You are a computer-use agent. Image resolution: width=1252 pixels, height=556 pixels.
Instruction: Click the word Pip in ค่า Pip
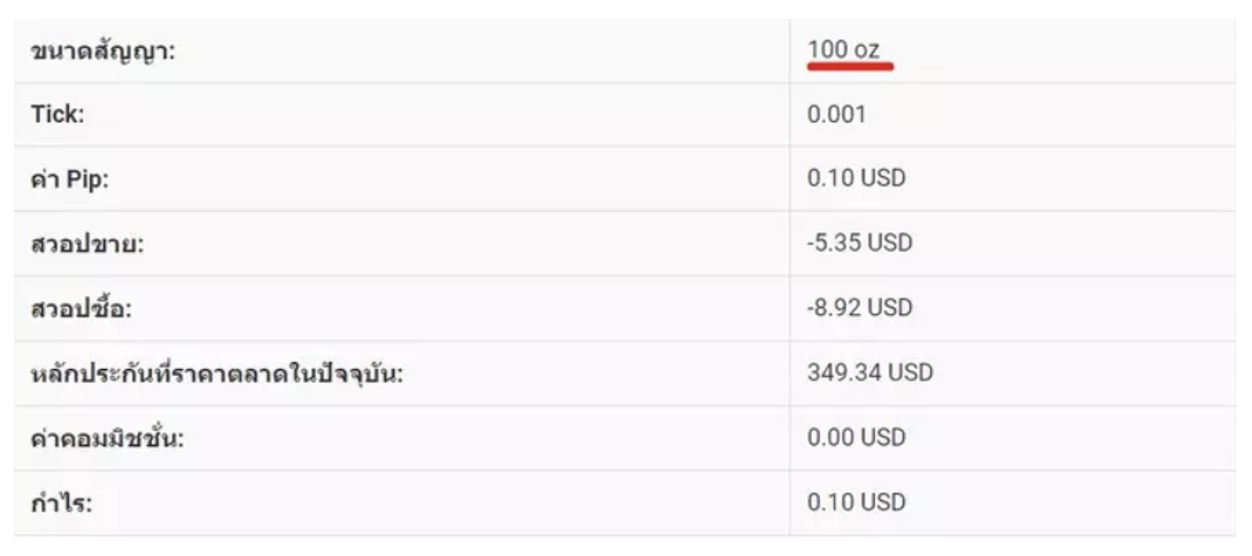tap(90, 179)
